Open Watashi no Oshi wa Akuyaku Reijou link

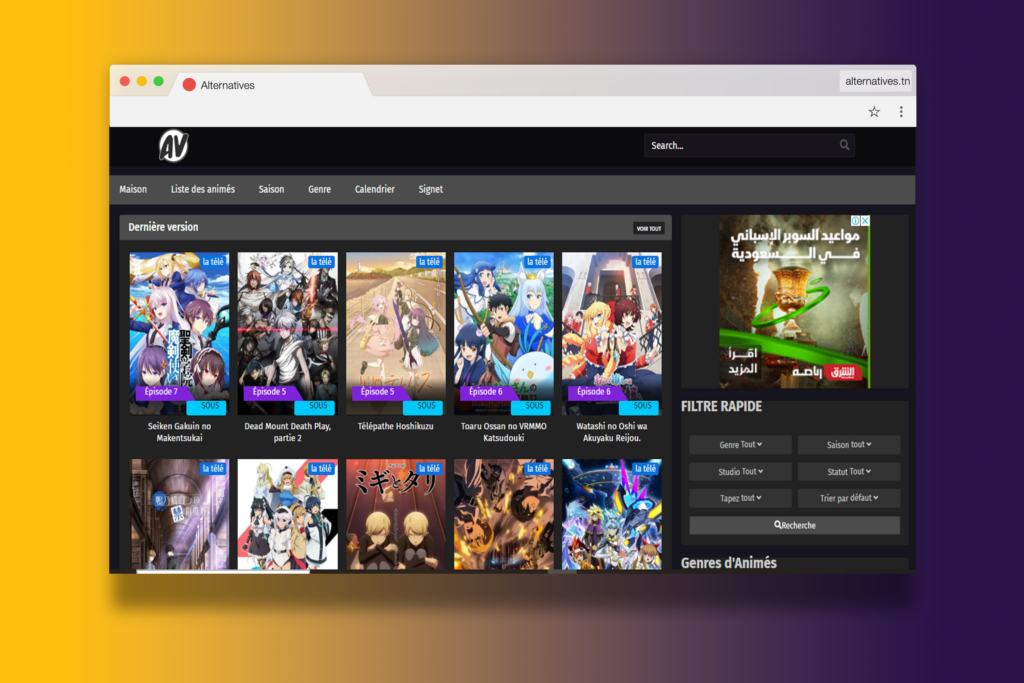point(612,432)
